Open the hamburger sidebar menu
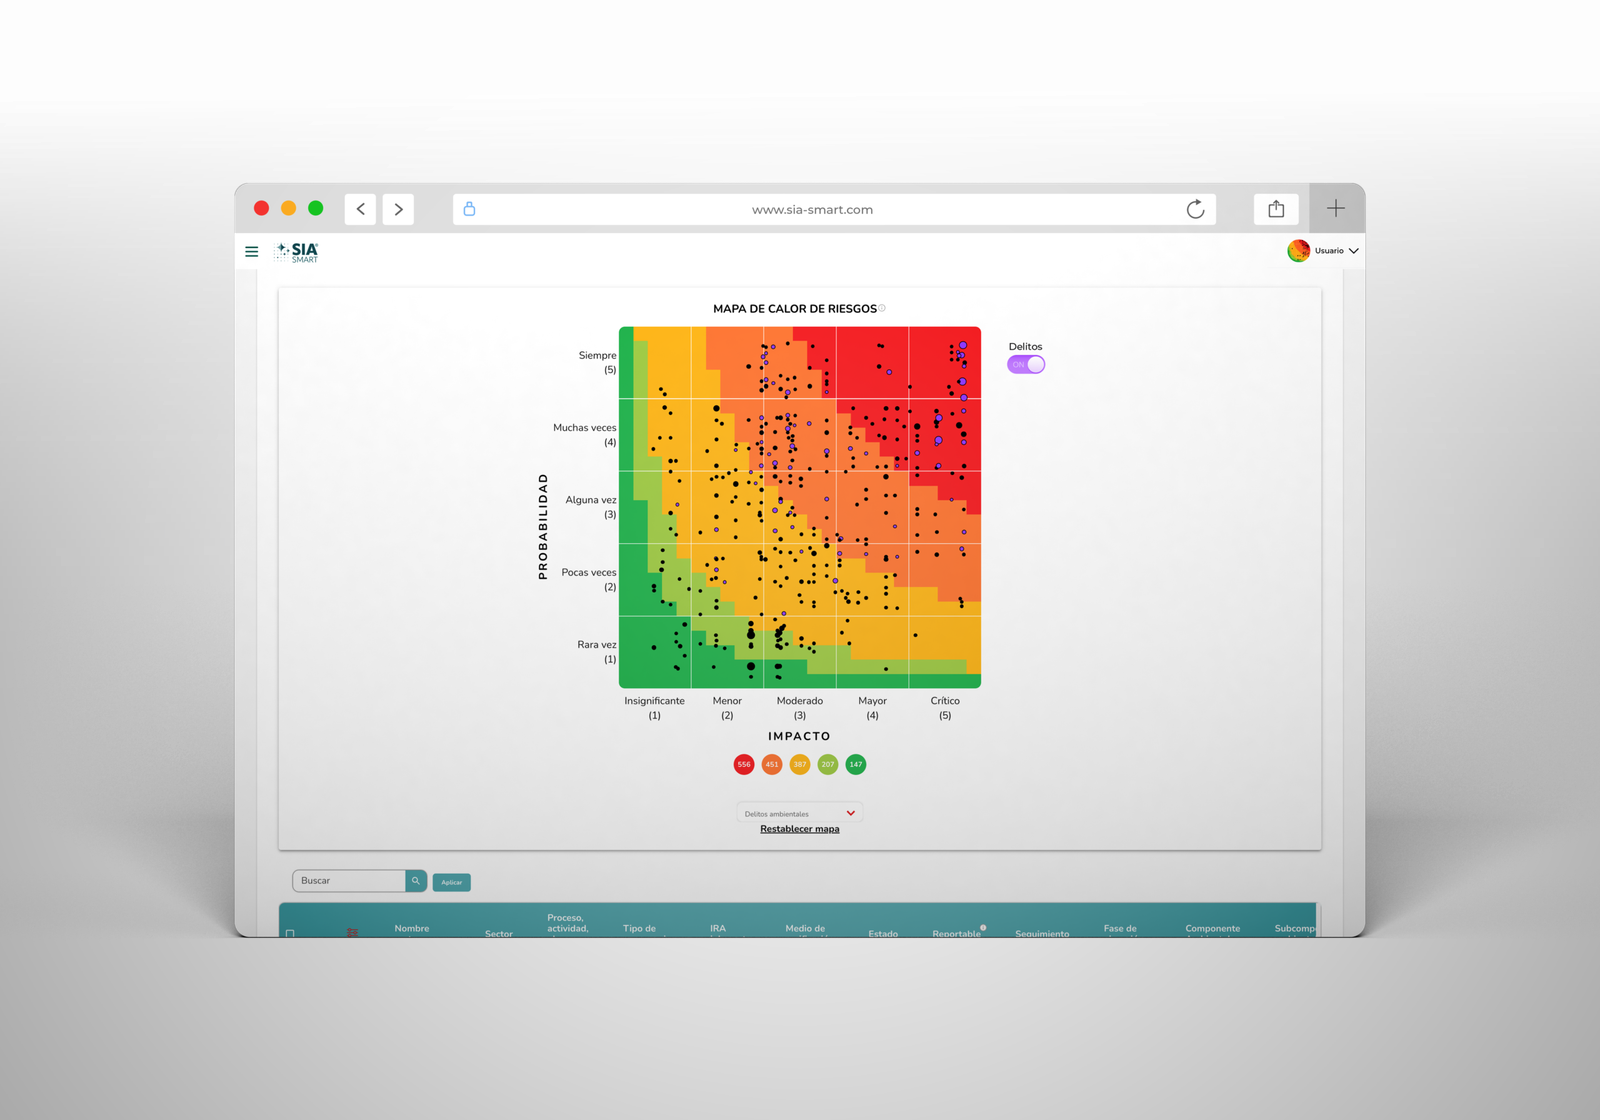The height and width of the screenshot is (1120, 1600). click(252, 251)
